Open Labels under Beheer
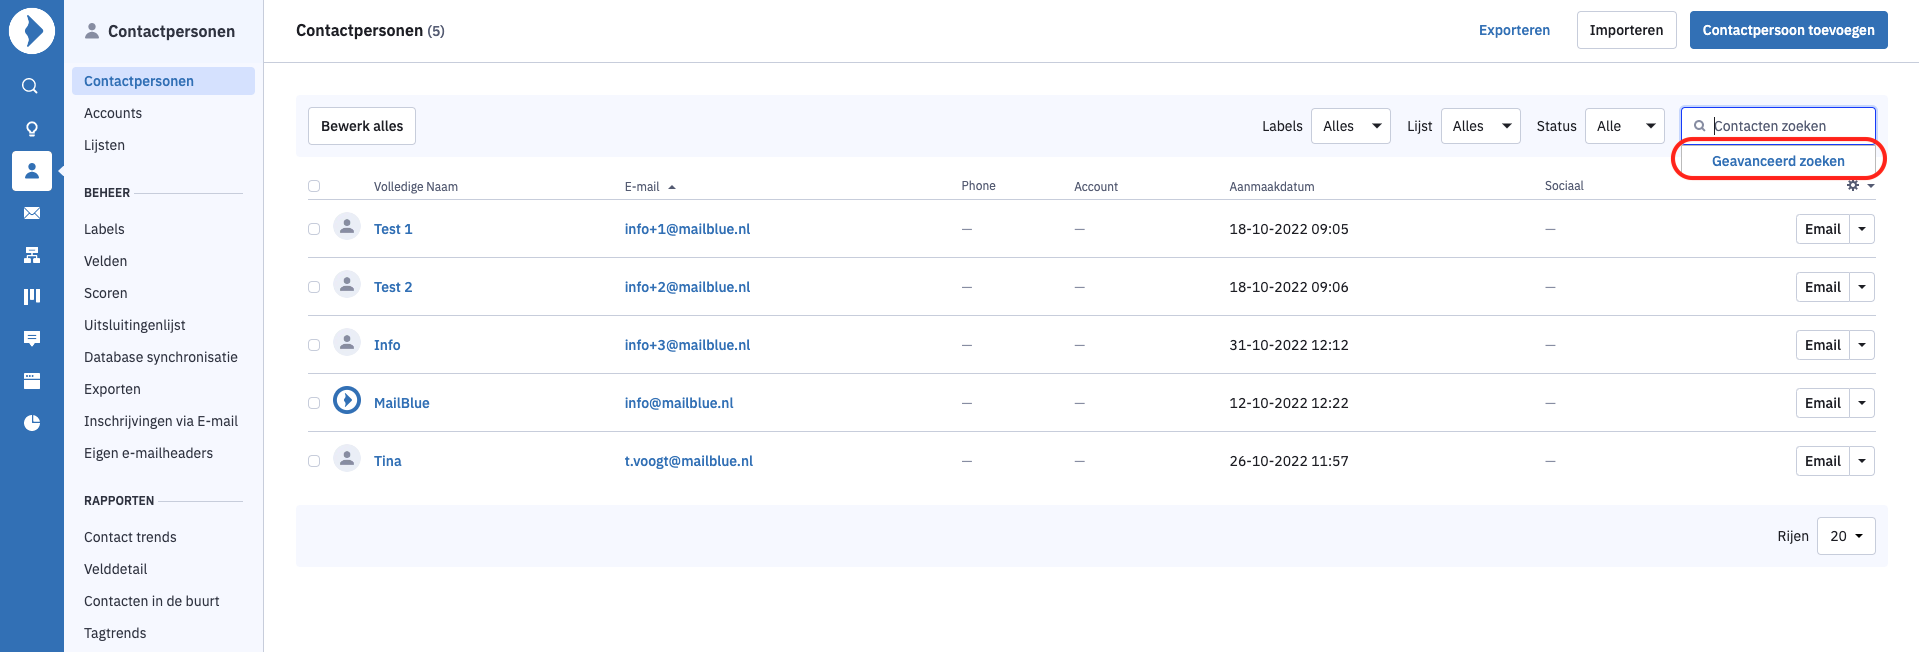This screenshot has width=1919, height=652. tap(104, 229)
